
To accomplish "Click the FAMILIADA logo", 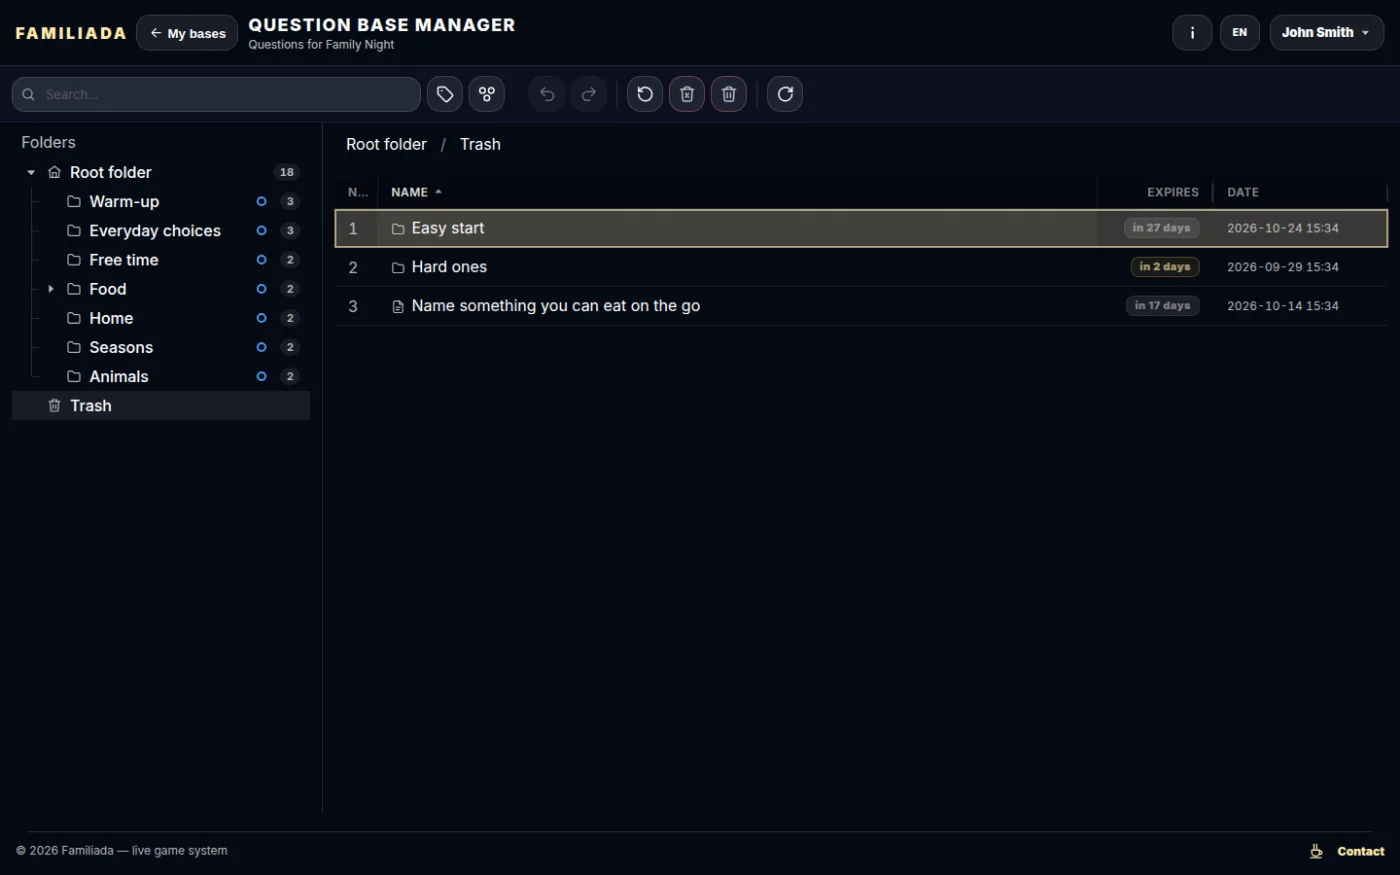I will pyautogui.click(x=71, y=33).
